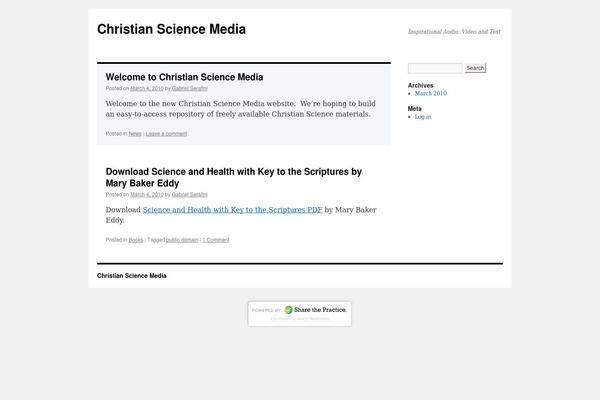Click the footer Christian Science Media link
This screenshot has width=600, height=400.
(132, 275)
